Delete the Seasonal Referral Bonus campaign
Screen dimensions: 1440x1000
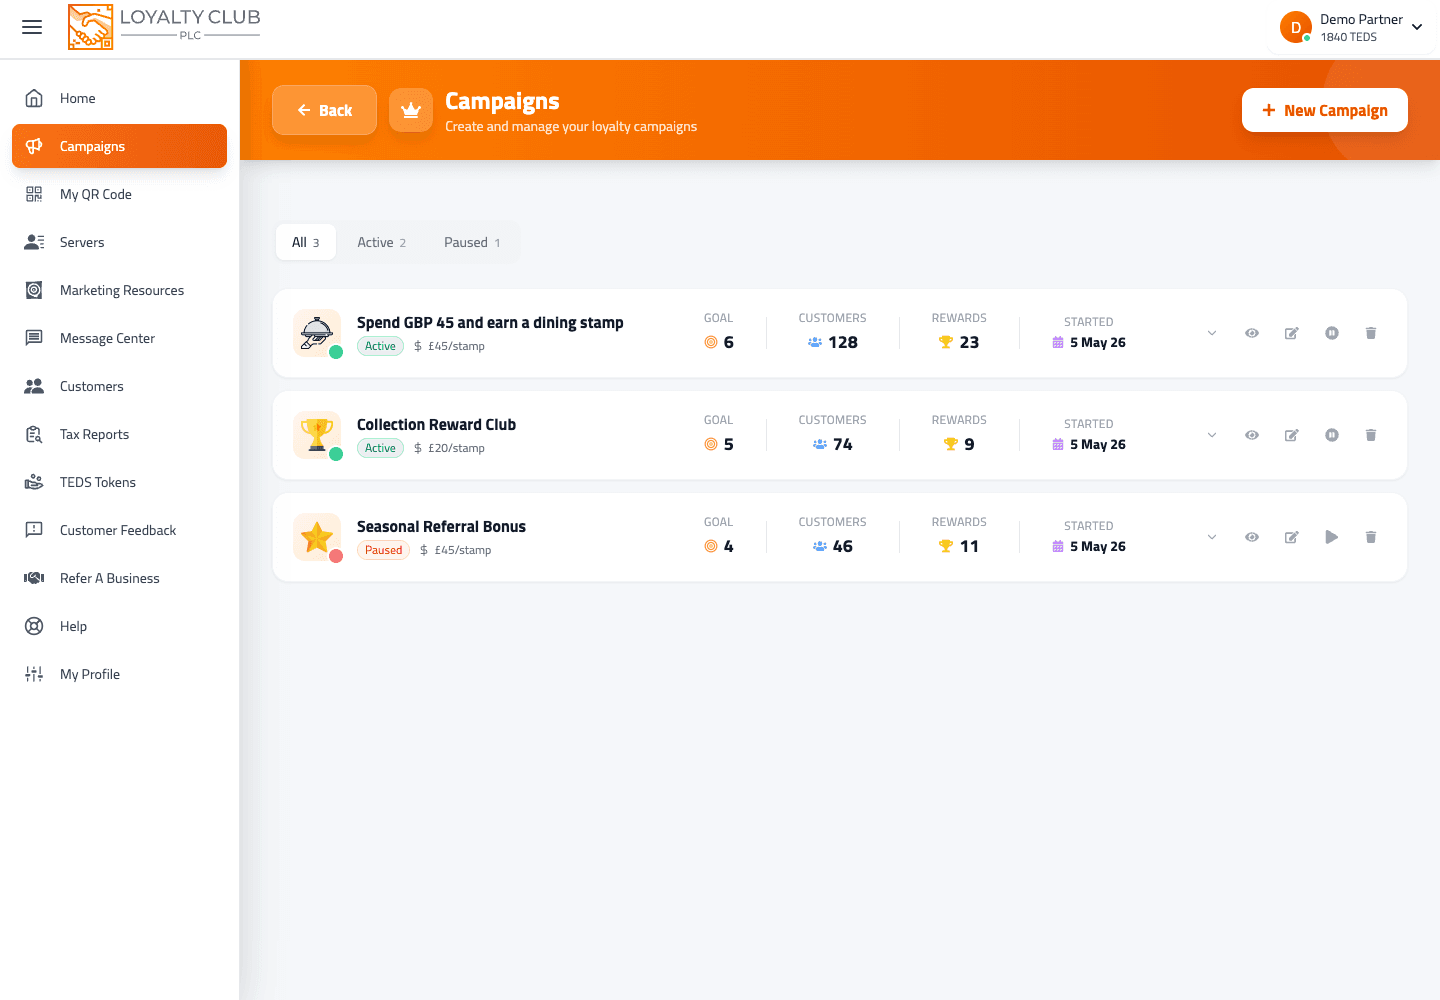1371,537
